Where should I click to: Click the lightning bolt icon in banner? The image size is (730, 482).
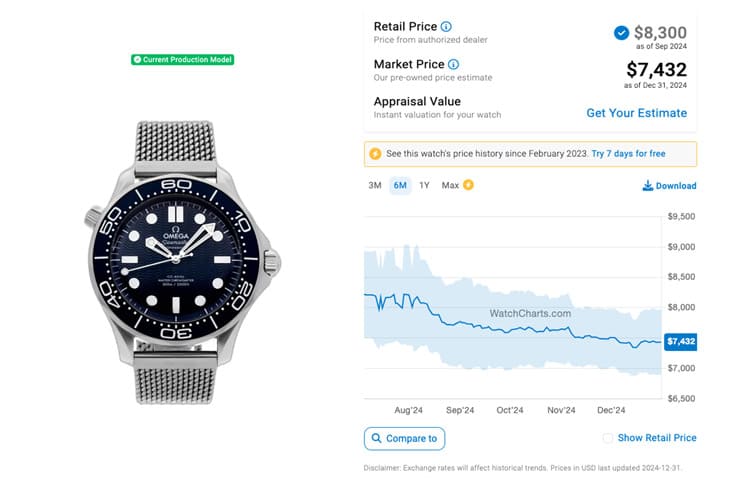pyautogui.click(x=376, y=154)
